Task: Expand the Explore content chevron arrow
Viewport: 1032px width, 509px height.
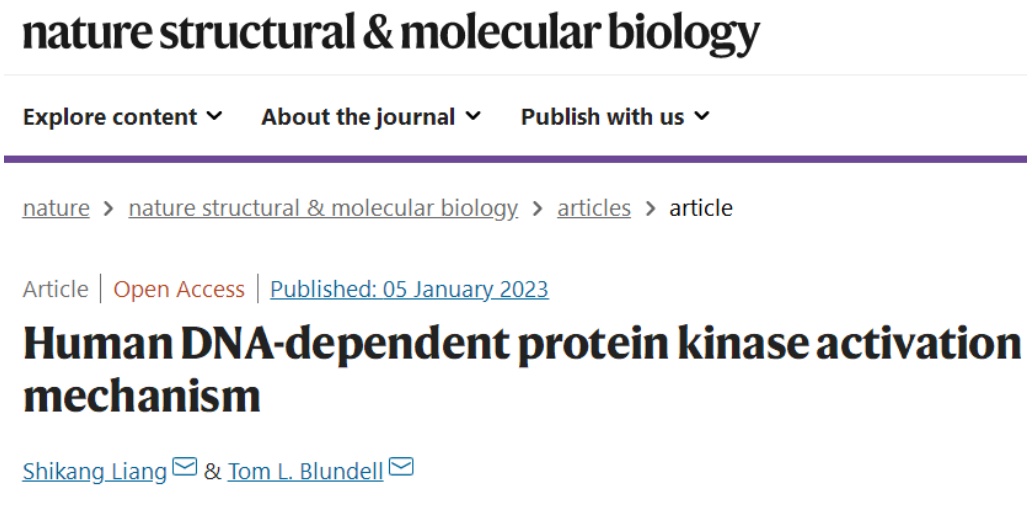Action: [x=214, y=116]
